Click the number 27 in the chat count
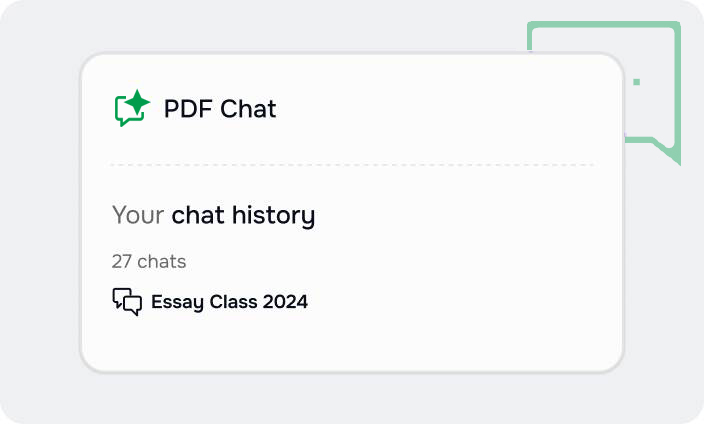704x424 pixels. 122,262
